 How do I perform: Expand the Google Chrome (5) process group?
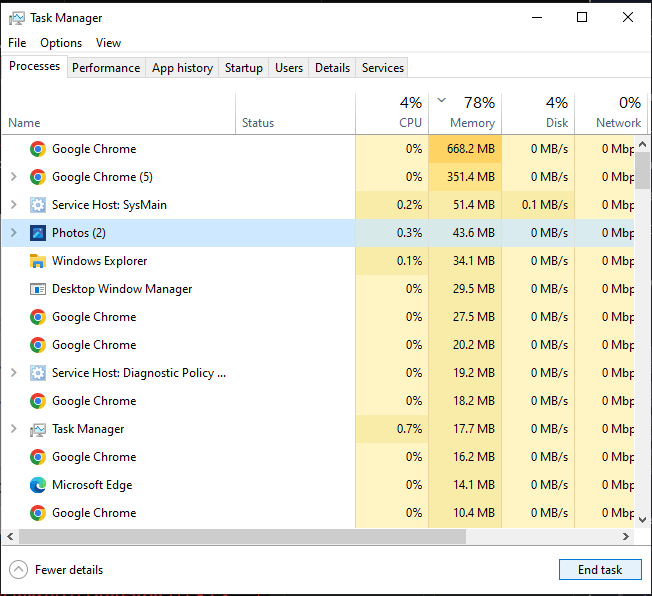pos(14,177)
